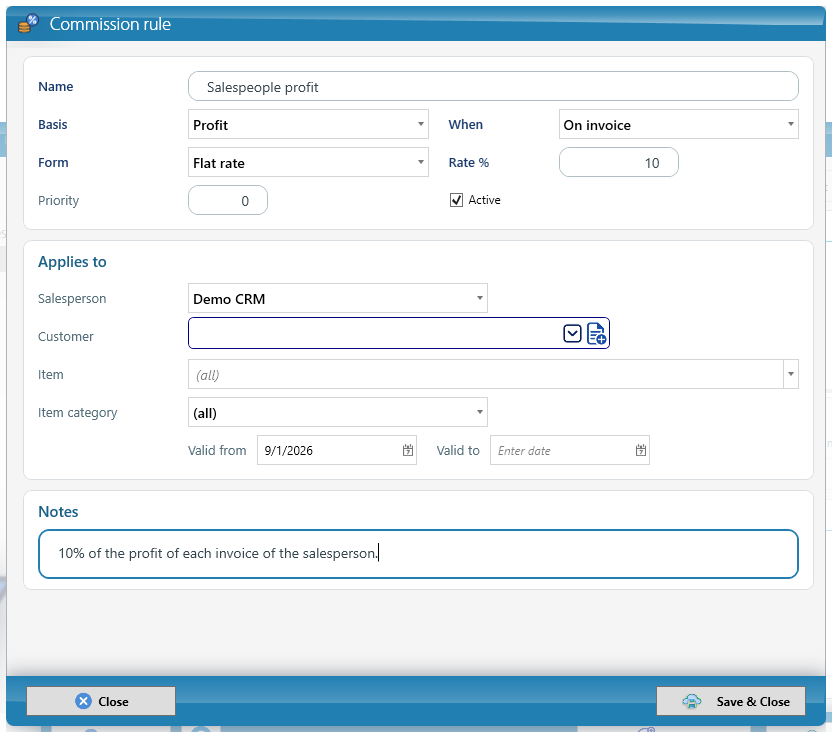Expand the Item dropdown arrow
Viewport: 832px width, 732px height.
click(791, 374)
